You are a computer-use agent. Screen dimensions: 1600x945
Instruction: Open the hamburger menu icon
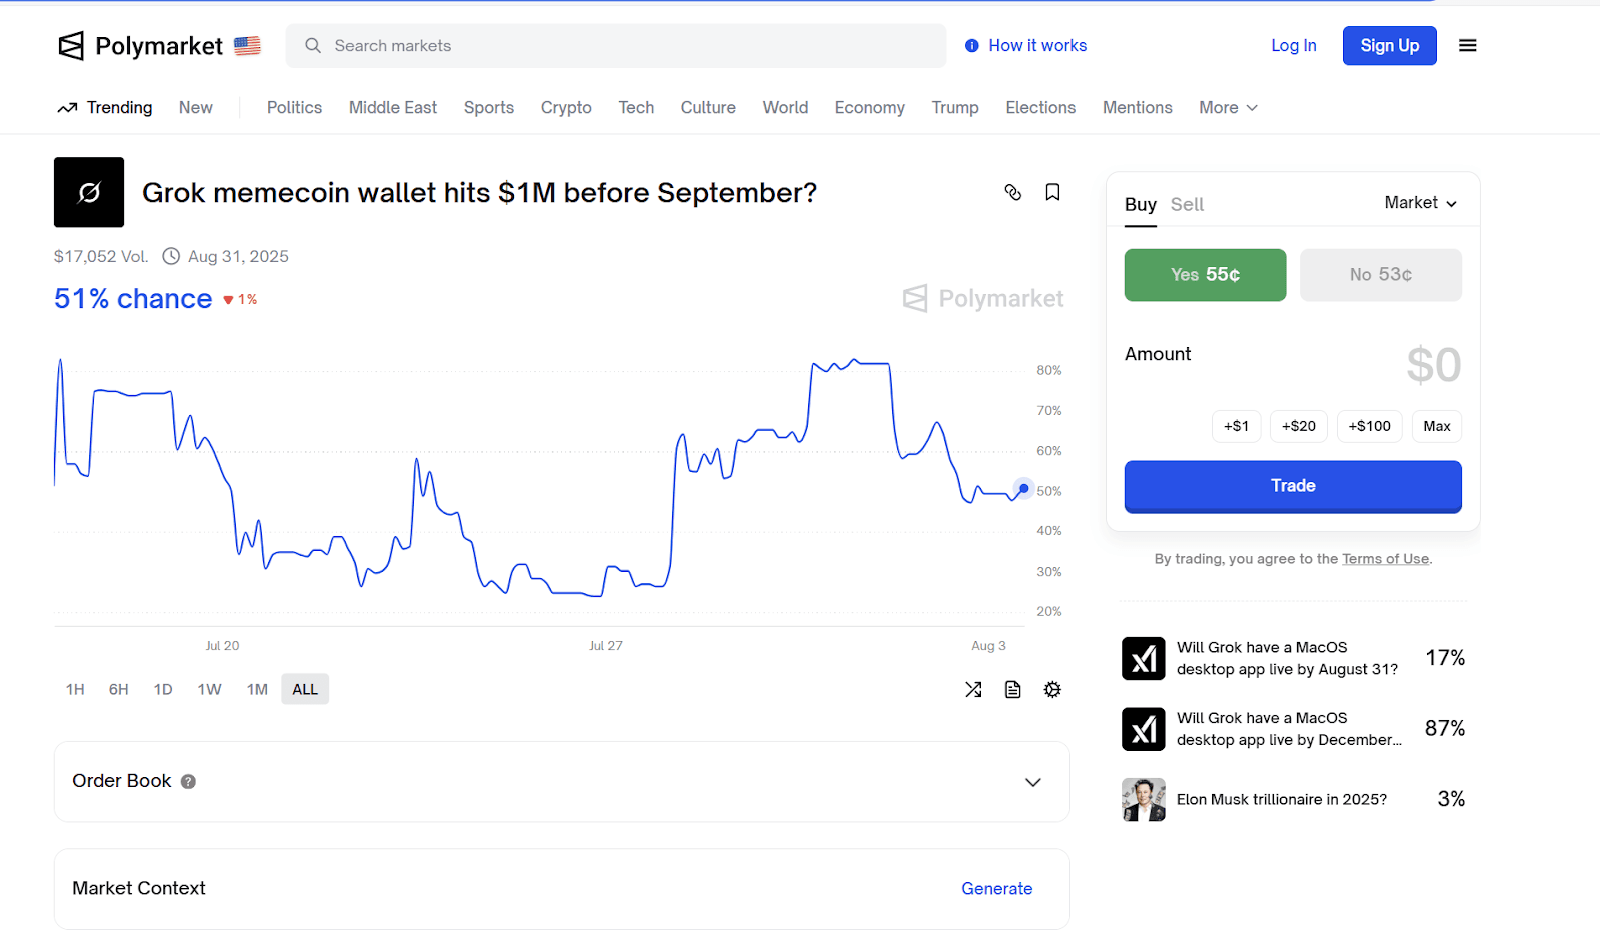pos(1467,46)
